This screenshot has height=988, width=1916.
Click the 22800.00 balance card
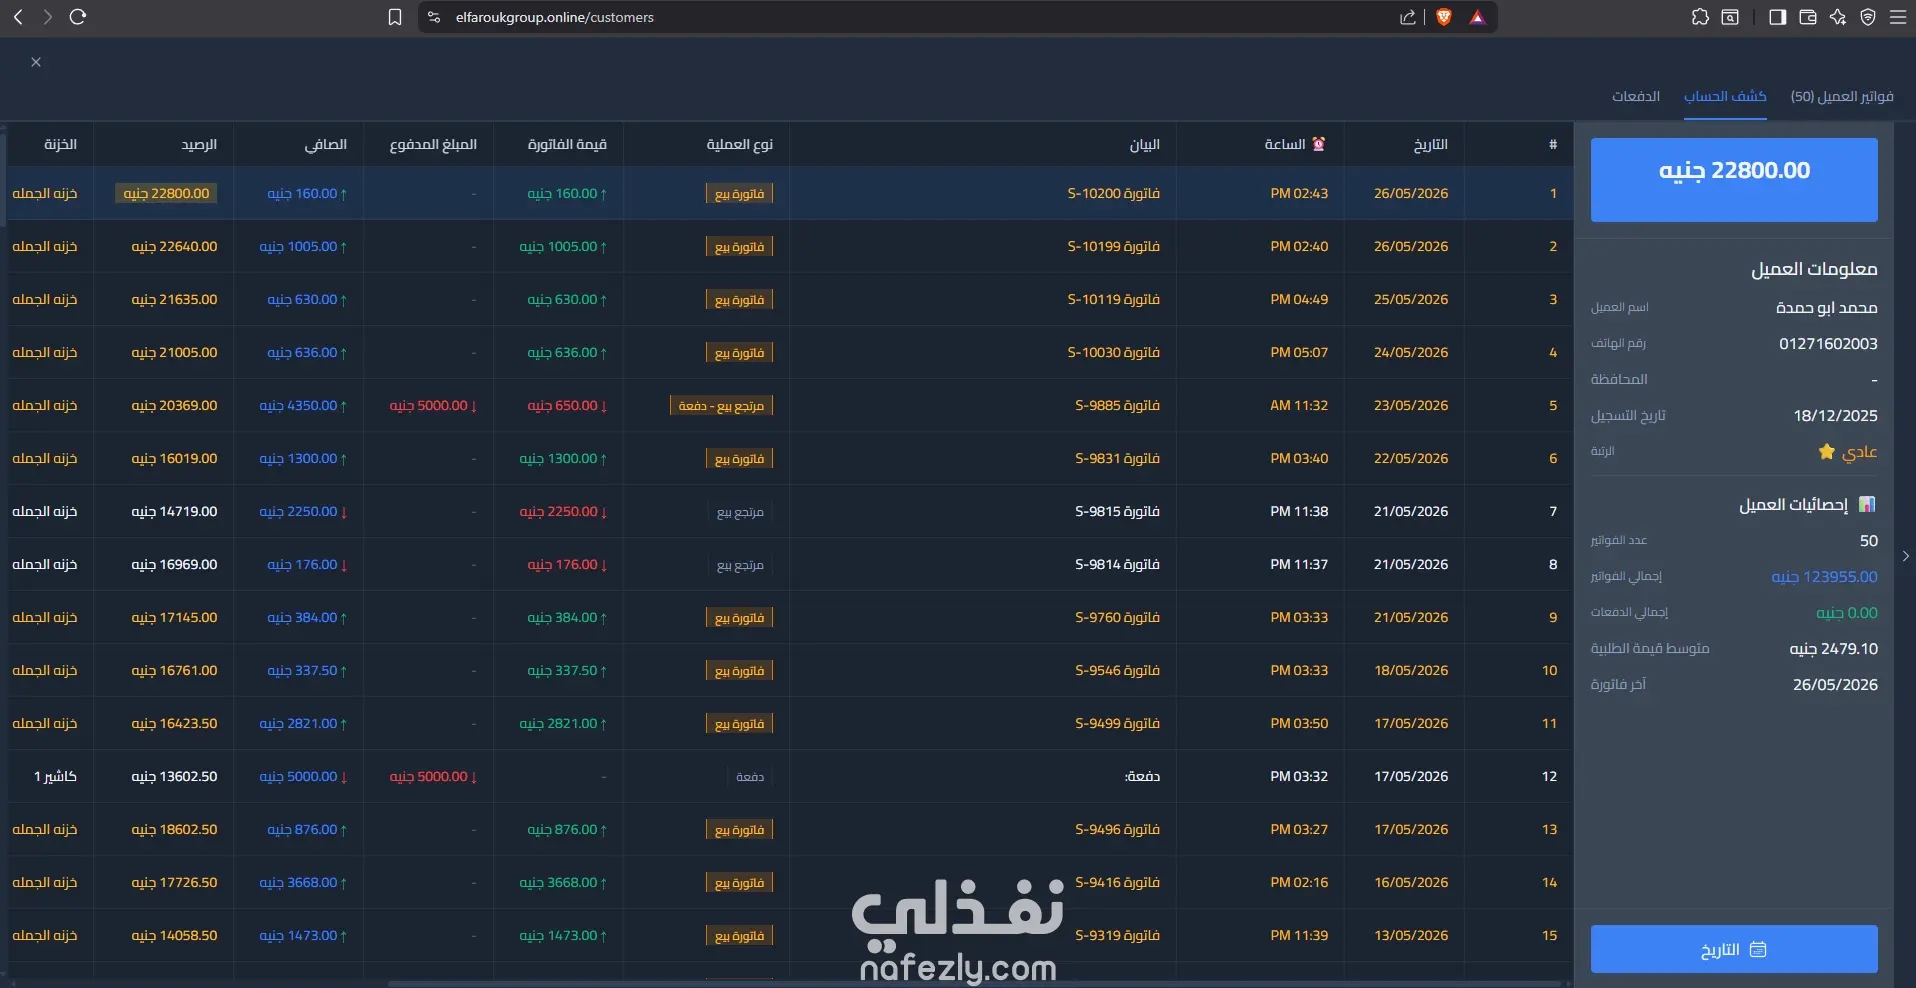click(1734, 180)
